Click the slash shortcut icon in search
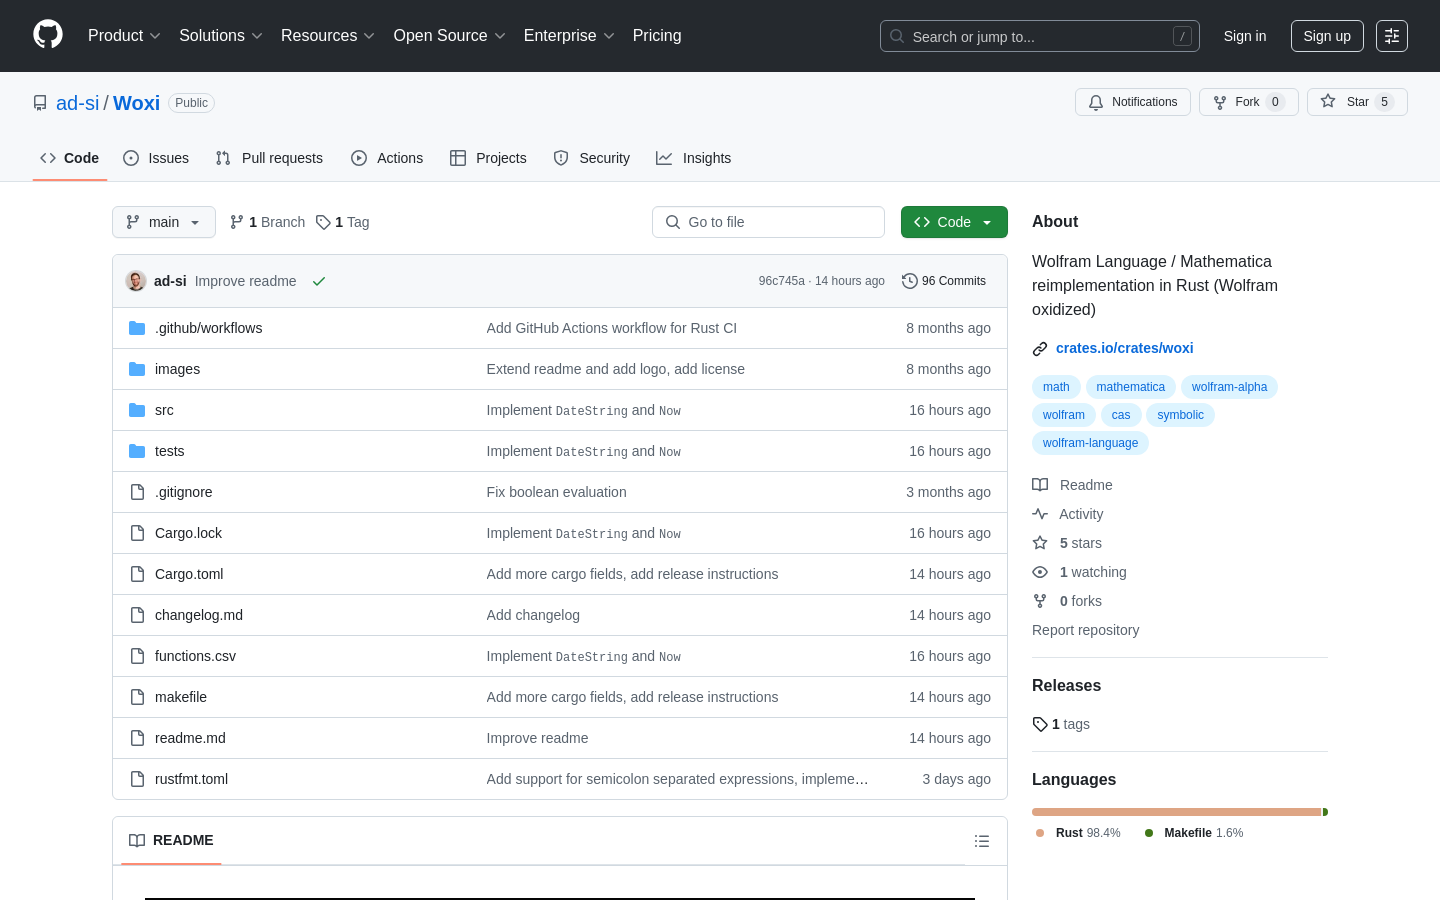Viewport: 1440px width, 900px height. tap(1182, 36)
